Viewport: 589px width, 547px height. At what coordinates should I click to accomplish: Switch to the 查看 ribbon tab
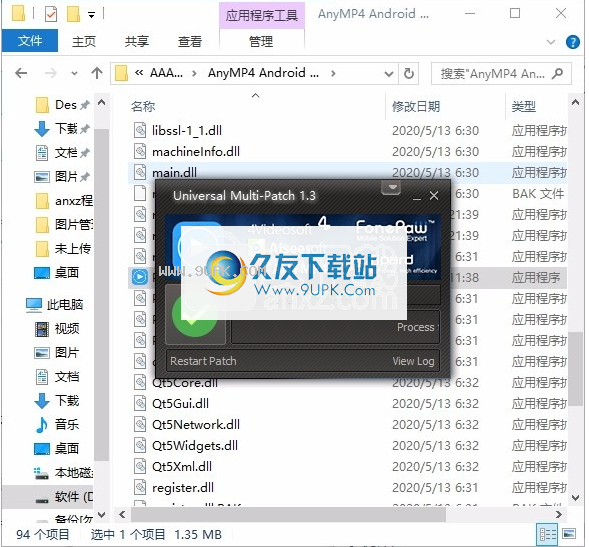coord(190,41)
